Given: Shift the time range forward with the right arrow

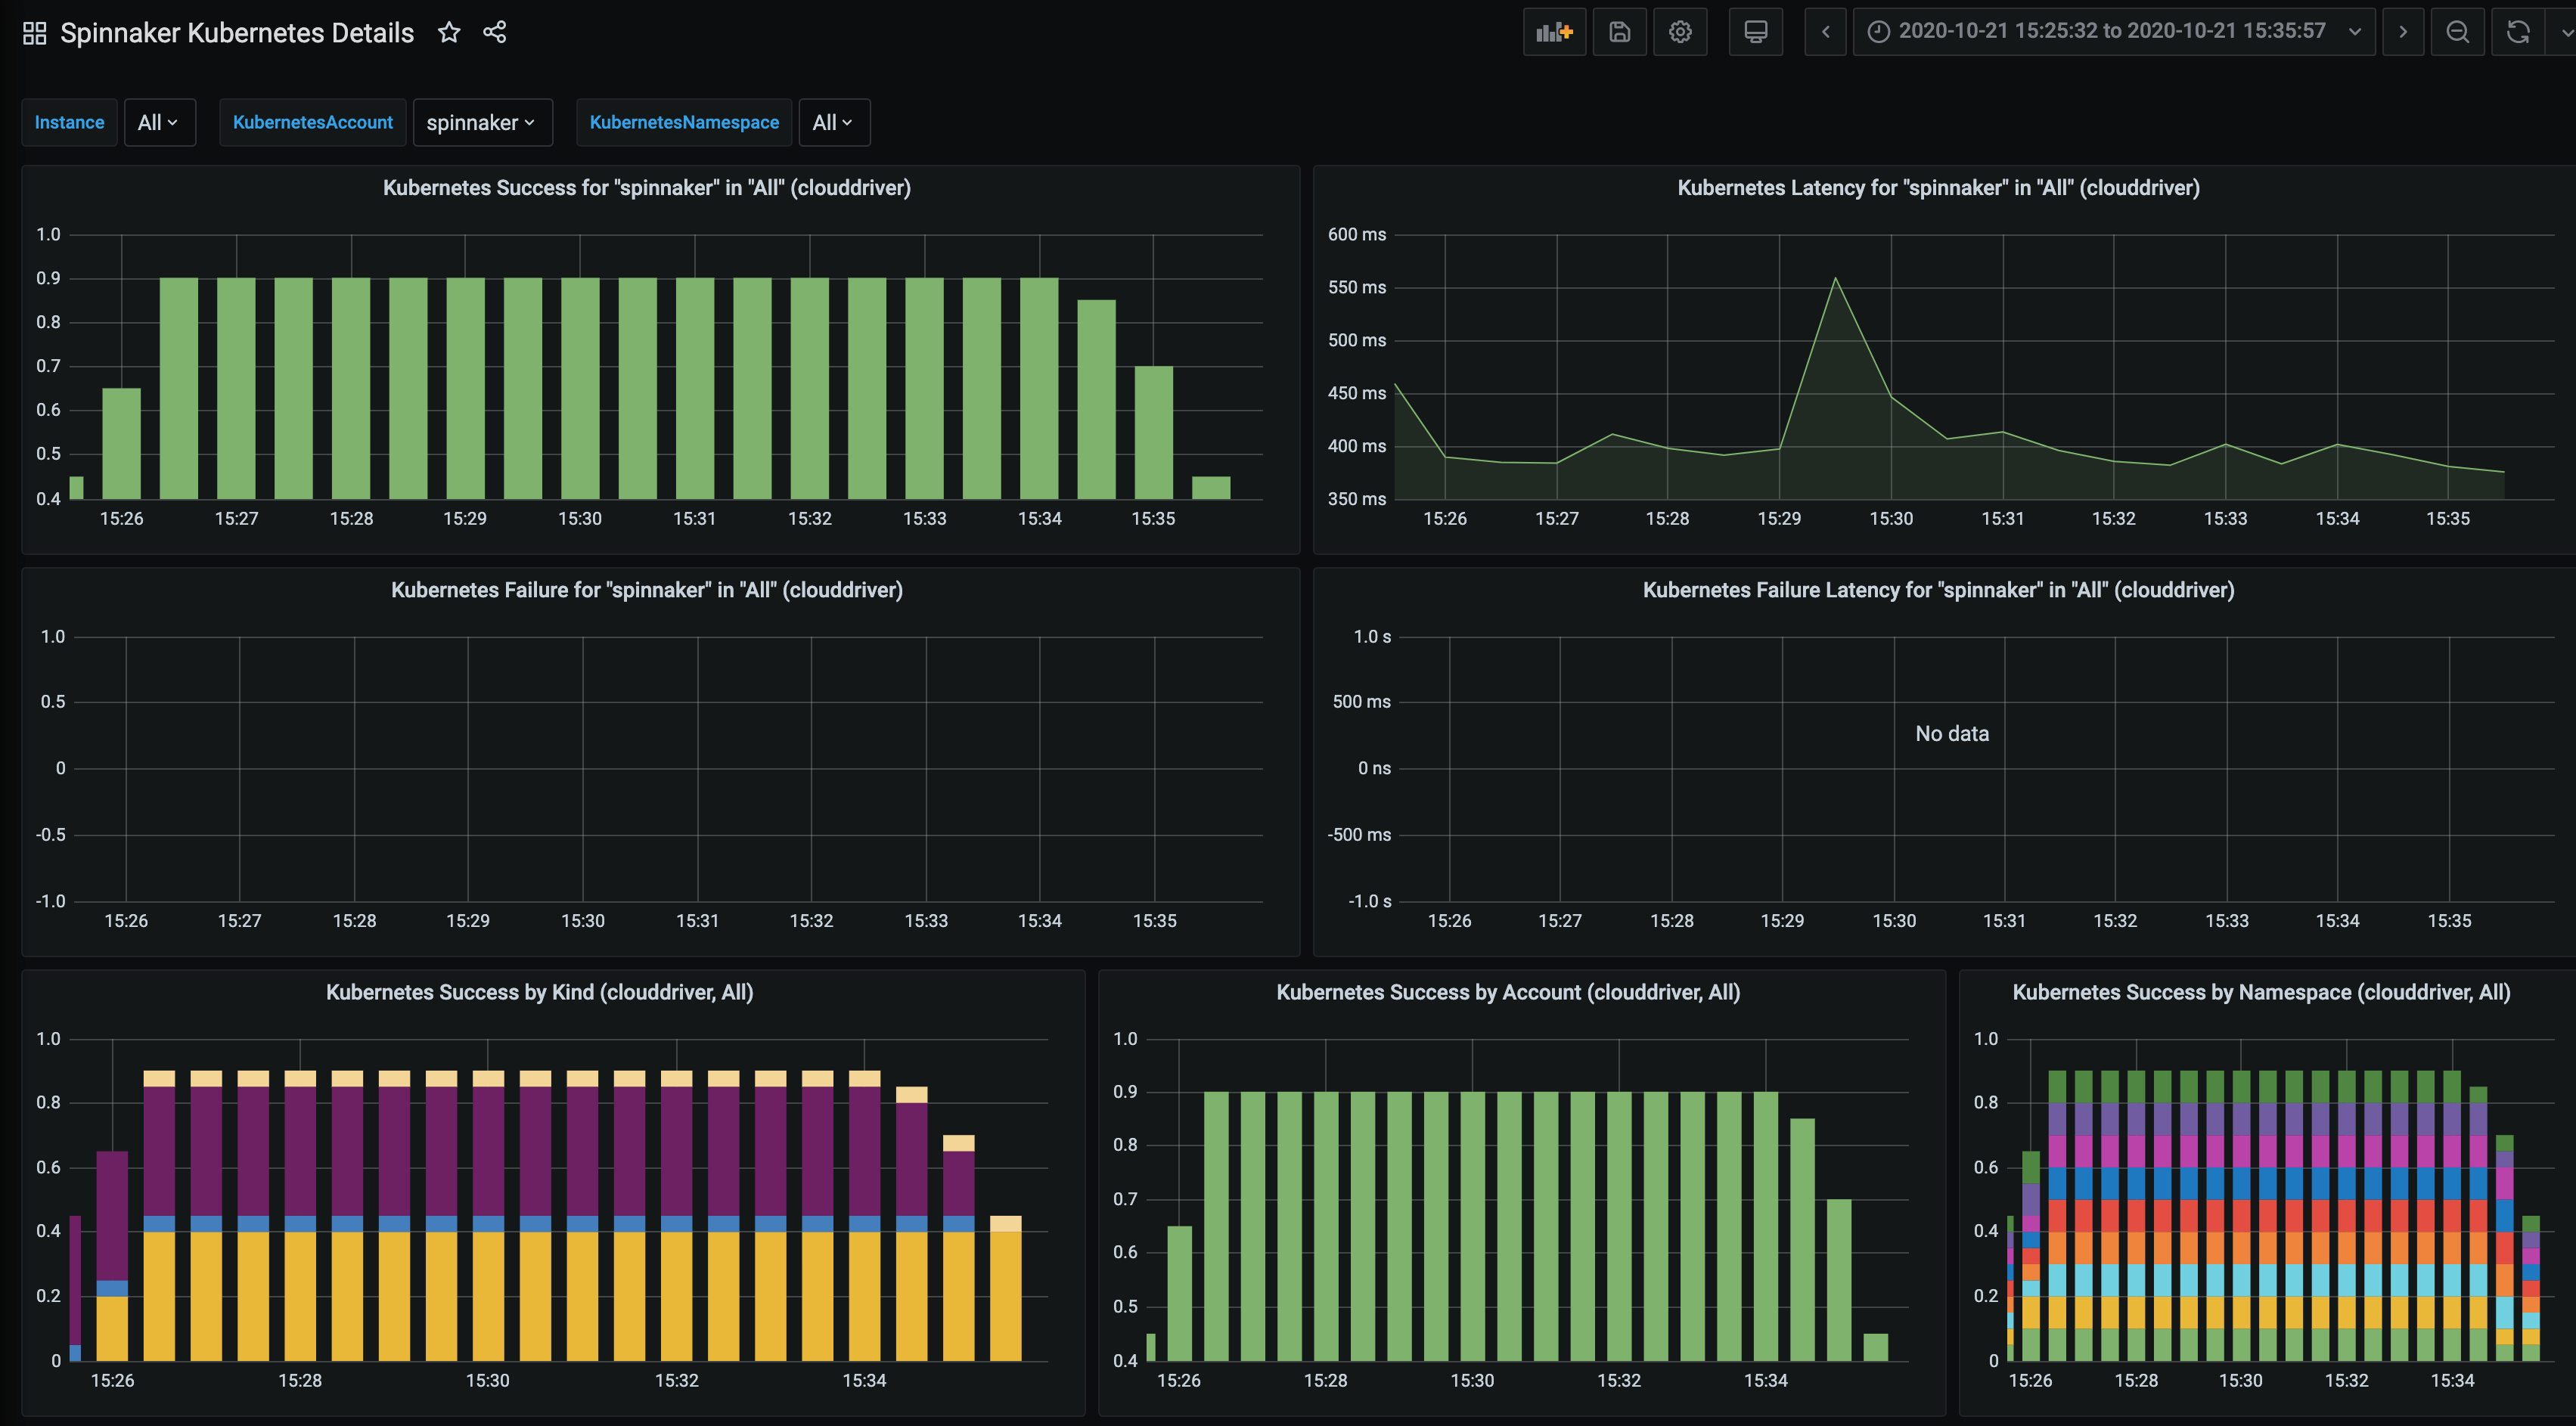Looking at the screenshot, I should pyautogui.click(x=2403, y=31).
